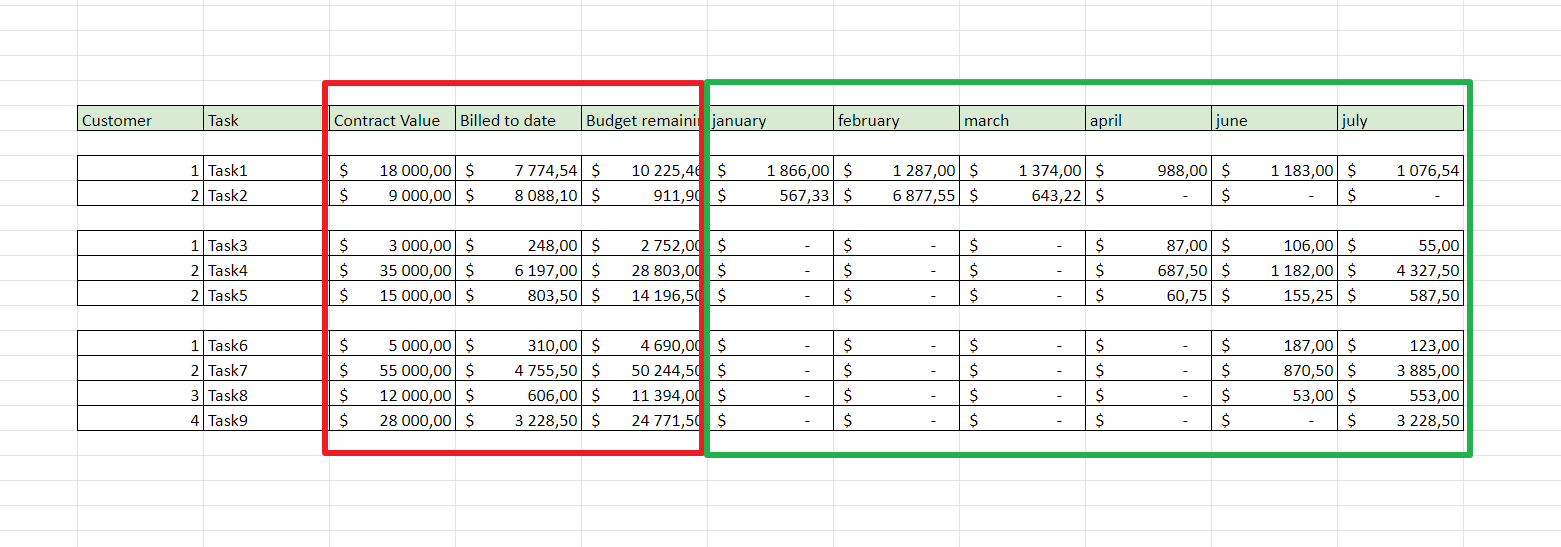The width and height of the screenshot is (1561, 547).
Task: Click april value 60,75
Action: coord(1149,294)
